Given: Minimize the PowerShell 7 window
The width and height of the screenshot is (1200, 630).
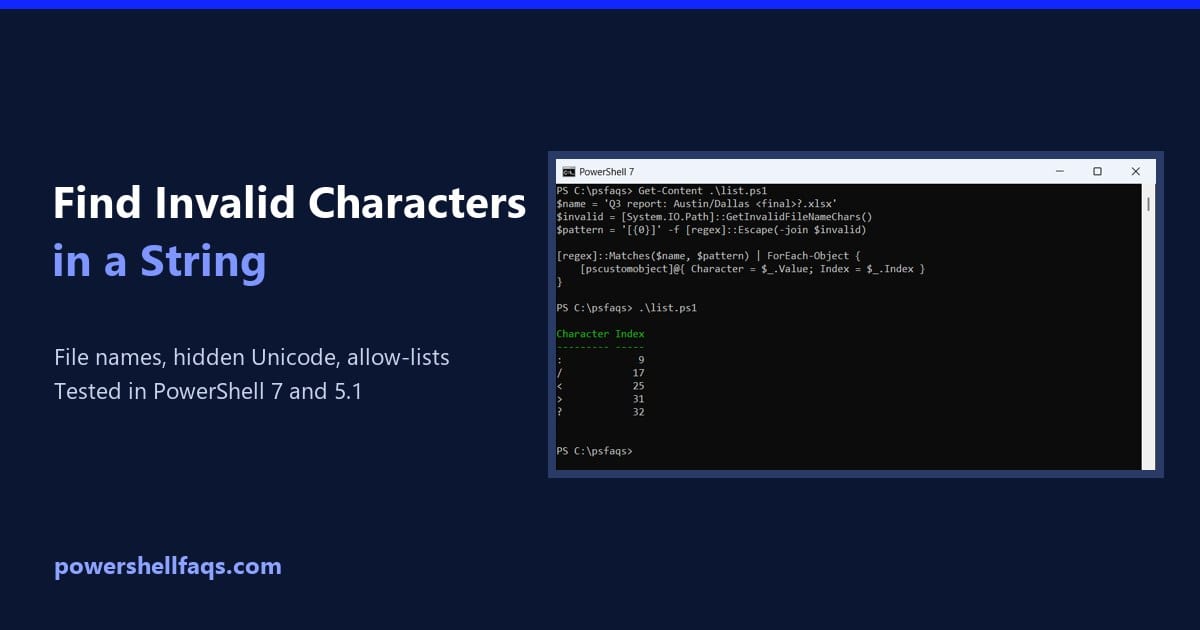Looking at the screenshot, I should pos(1059,172).
